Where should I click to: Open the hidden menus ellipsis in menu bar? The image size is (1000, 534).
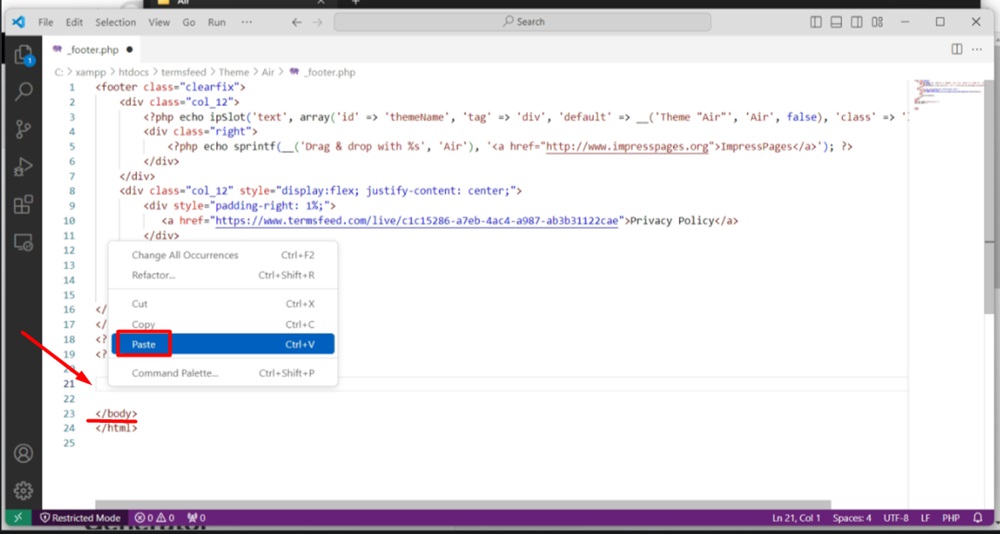pyautogui.click(x=247, y=22)
